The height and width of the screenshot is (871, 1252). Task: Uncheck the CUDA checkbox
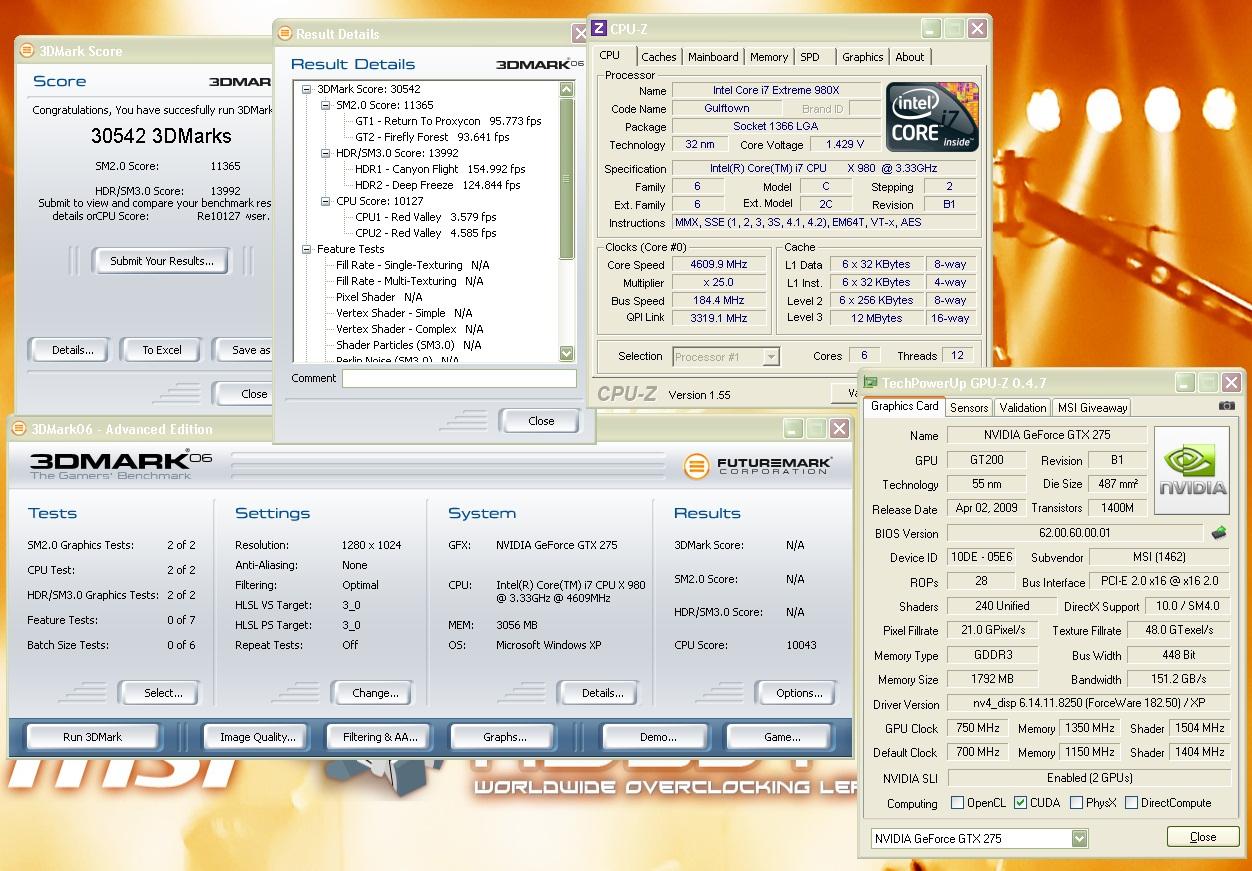(1020, 803)
